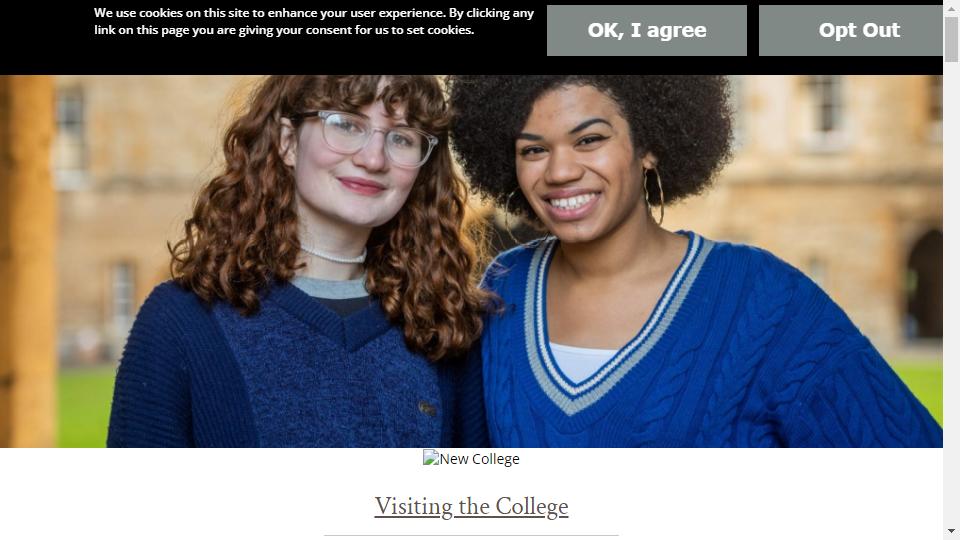Click the hero photo of two students

point(471,261)
